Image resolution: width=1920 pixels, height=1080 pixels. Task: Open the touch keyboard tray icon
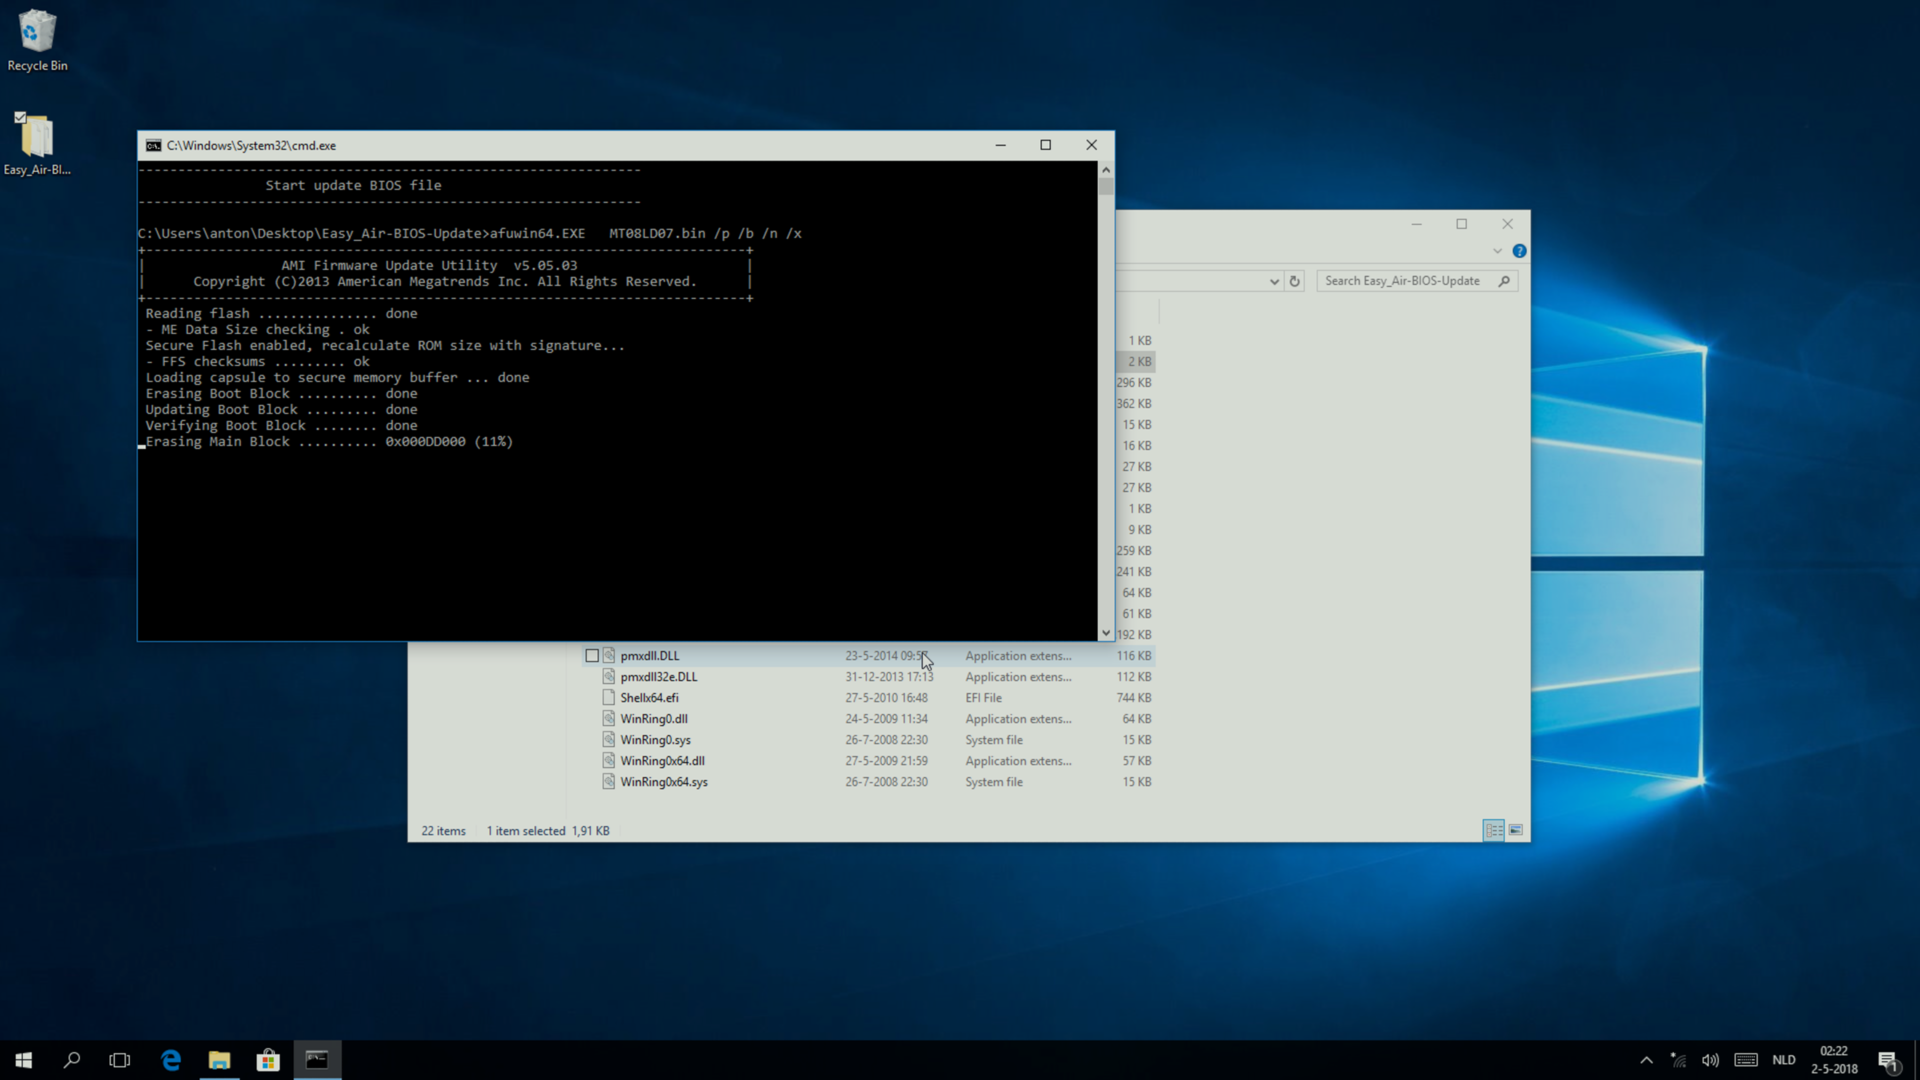point(1746,1060)
